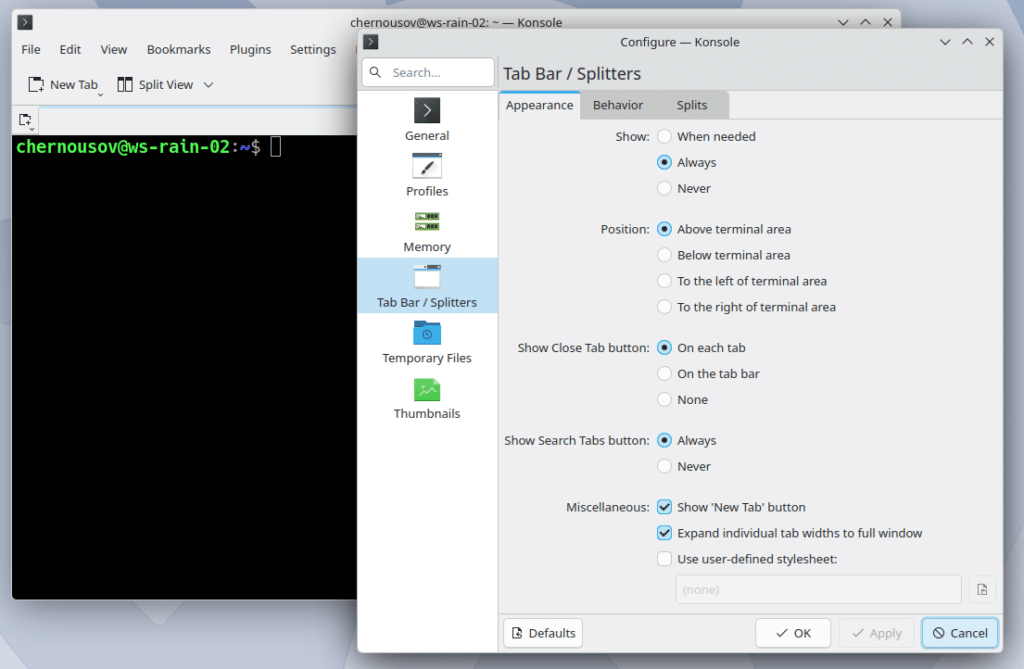1024x669 pixels.
Task: Open the Thumbnails settings page
Action: click(x=427, y=397)
